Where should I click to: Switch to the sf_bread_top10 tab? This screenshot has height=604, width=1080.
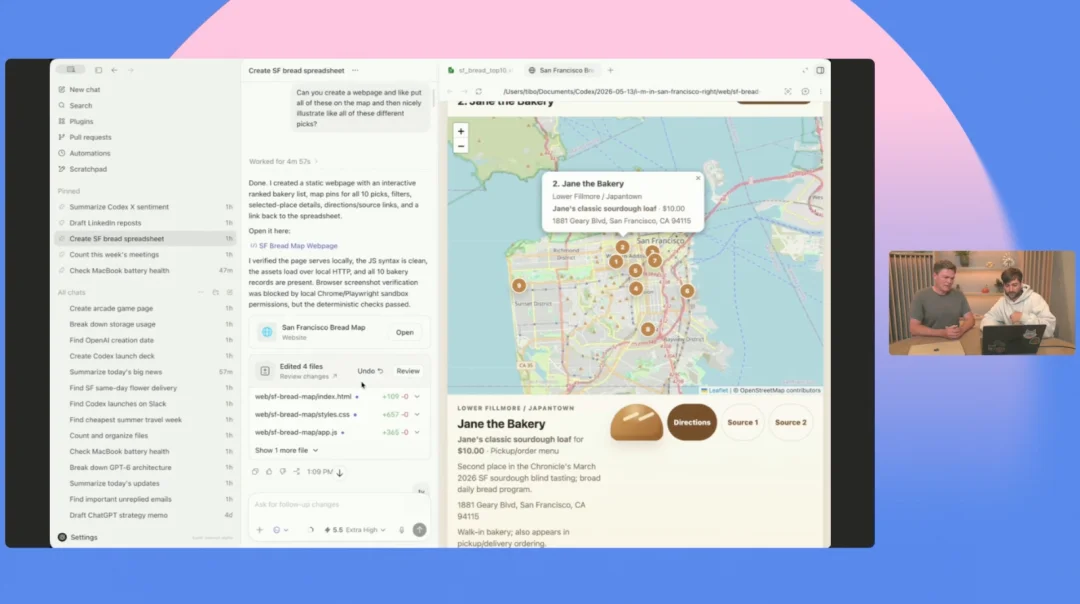pyautogui.click(x=481, y=70)
